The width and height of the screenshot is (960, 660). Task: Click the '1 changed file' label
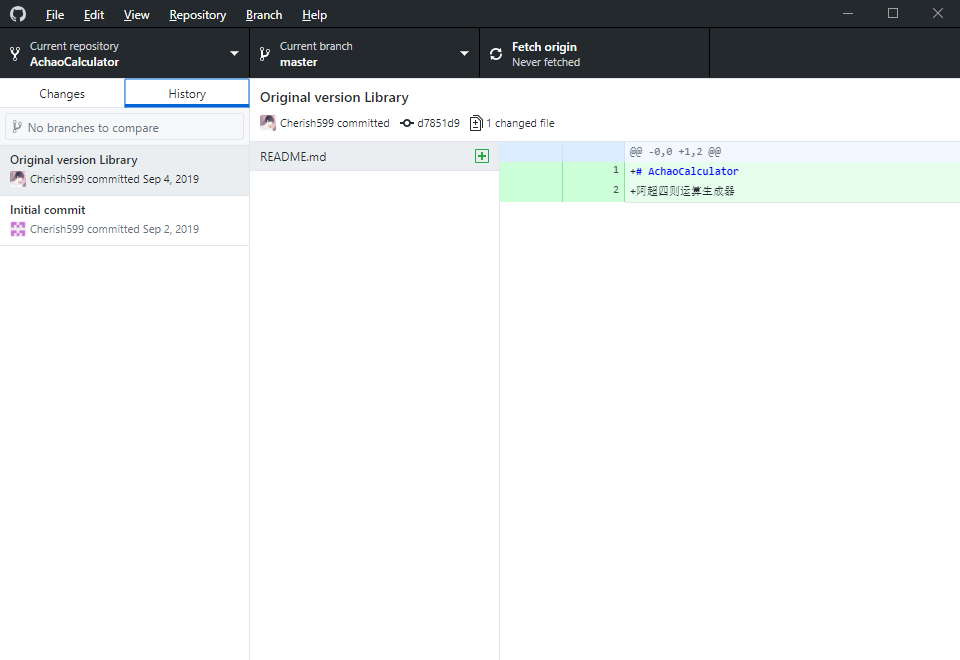[x=520, y=123]
